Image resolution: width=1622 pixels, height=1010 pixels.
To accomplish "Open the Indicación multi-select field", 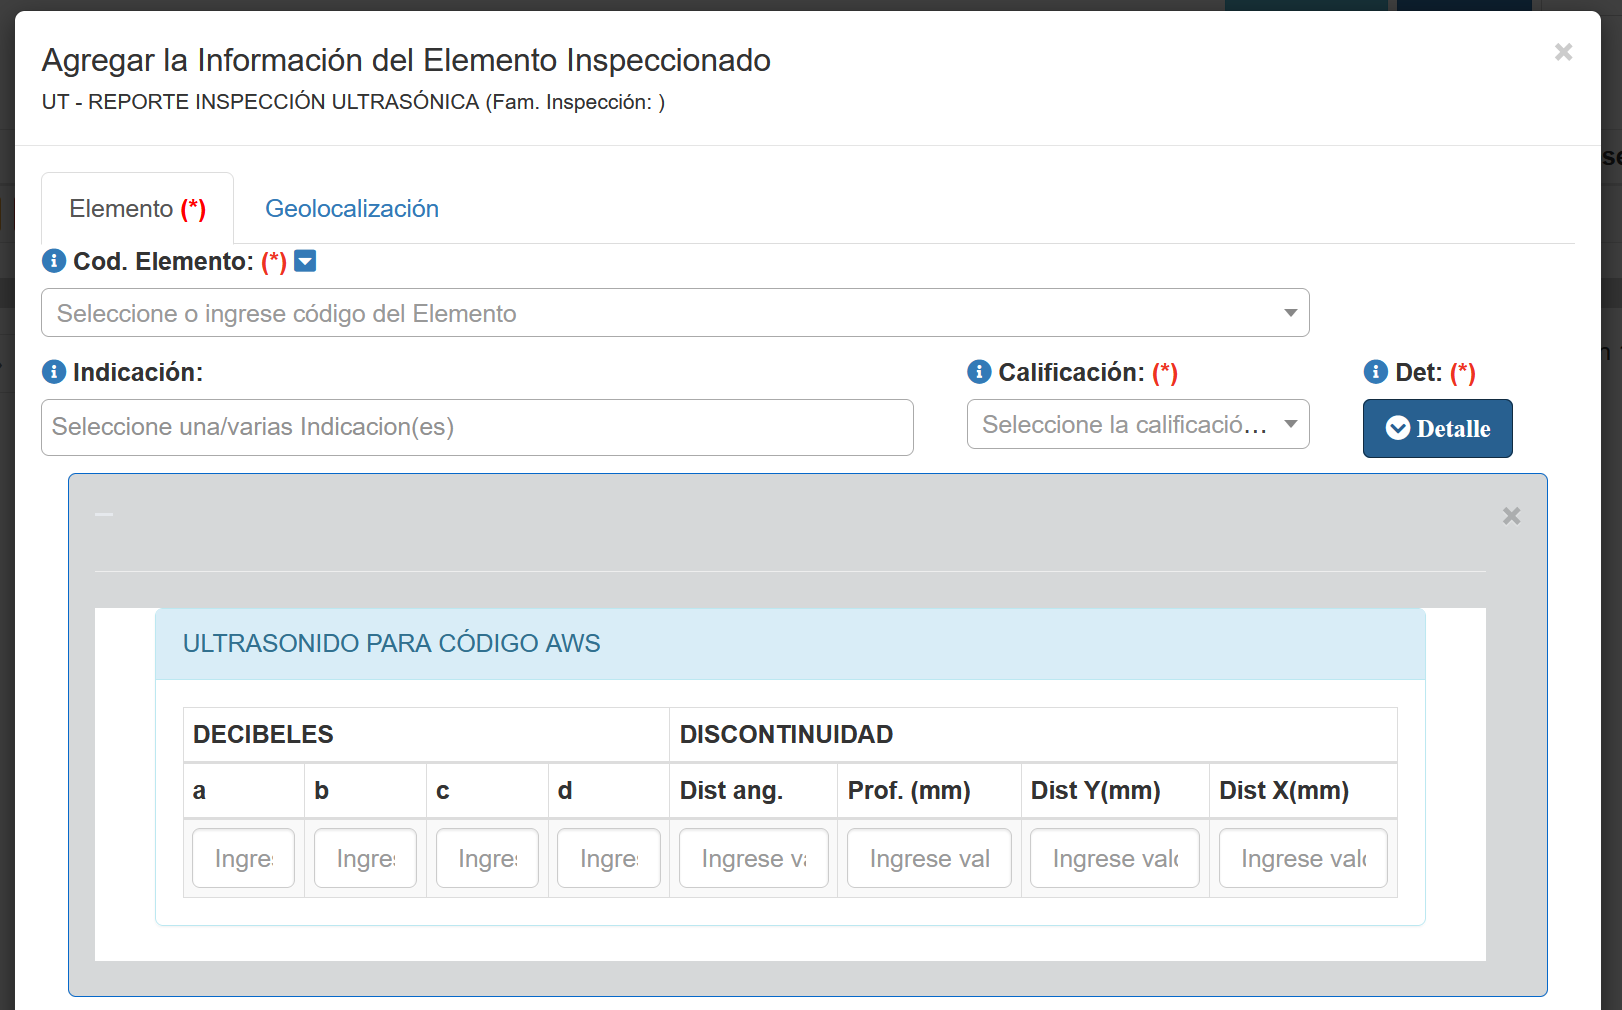I will [477, 427].
